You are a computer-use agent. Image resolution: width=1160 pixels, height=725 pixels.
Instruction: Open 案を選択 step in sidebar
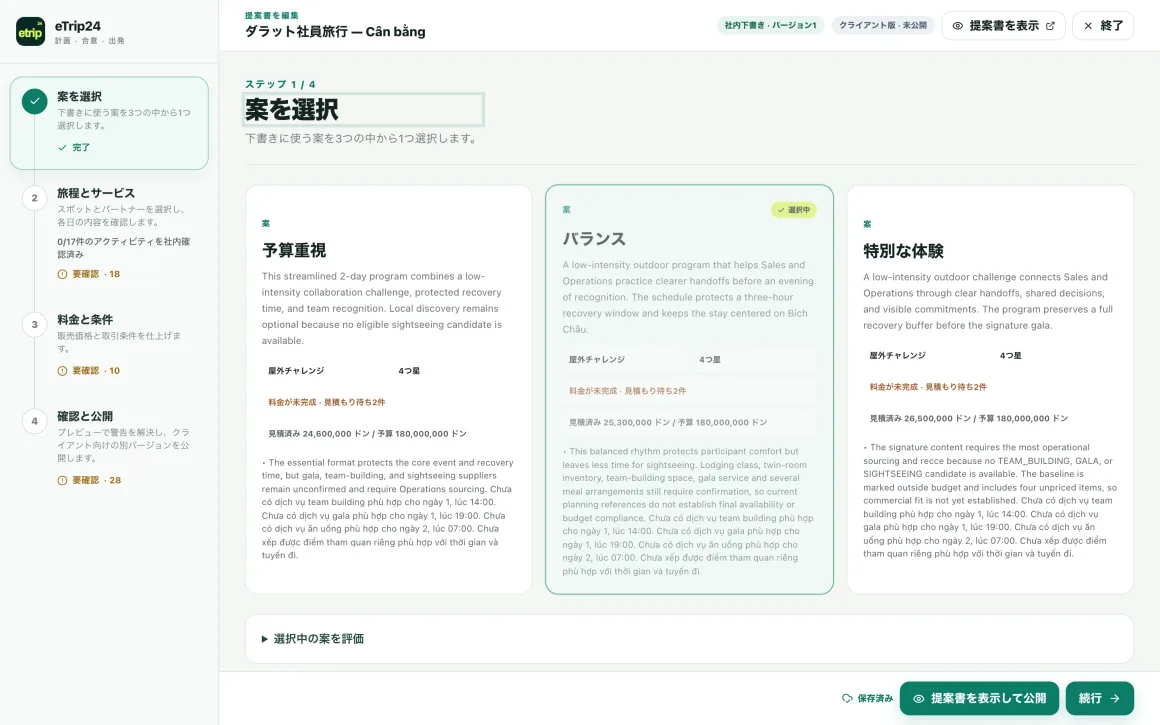click(x=109, y=123)
